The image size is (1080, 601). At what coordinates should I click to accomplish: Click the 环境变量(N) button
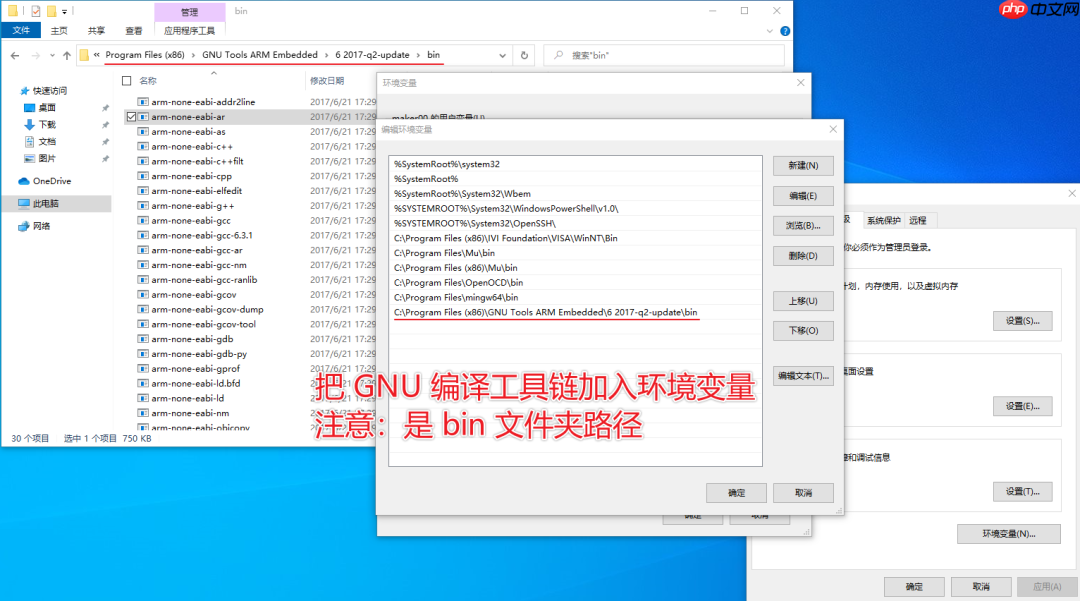(1010, 533)
